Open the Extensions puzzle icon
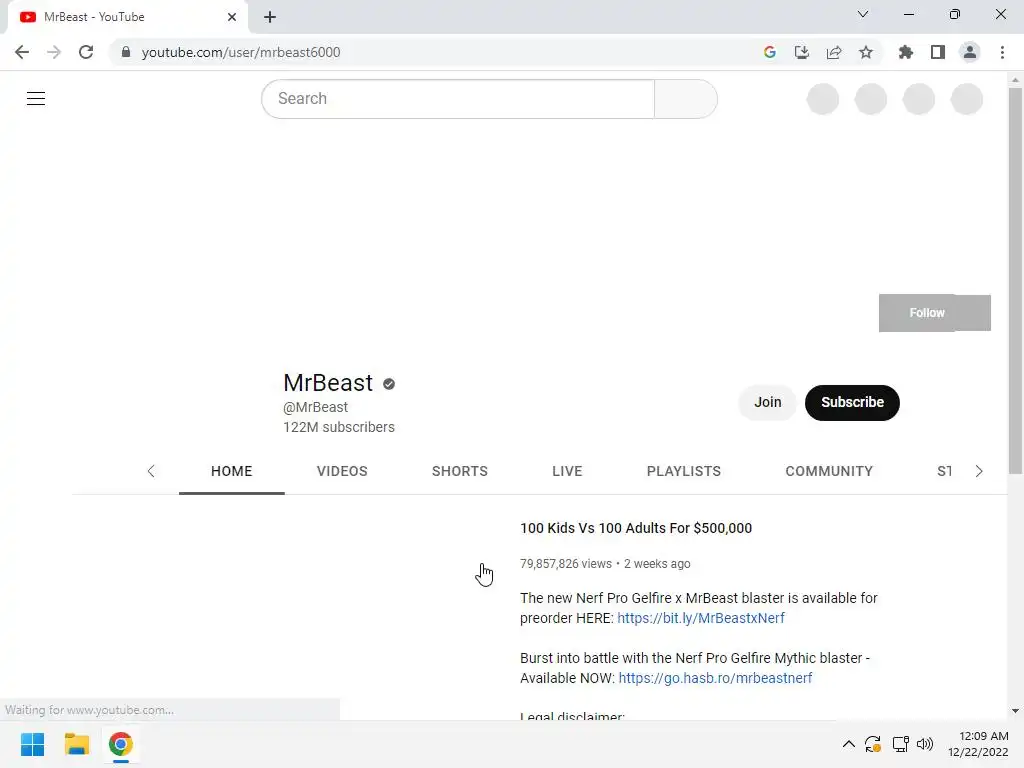 click(906, 52)
